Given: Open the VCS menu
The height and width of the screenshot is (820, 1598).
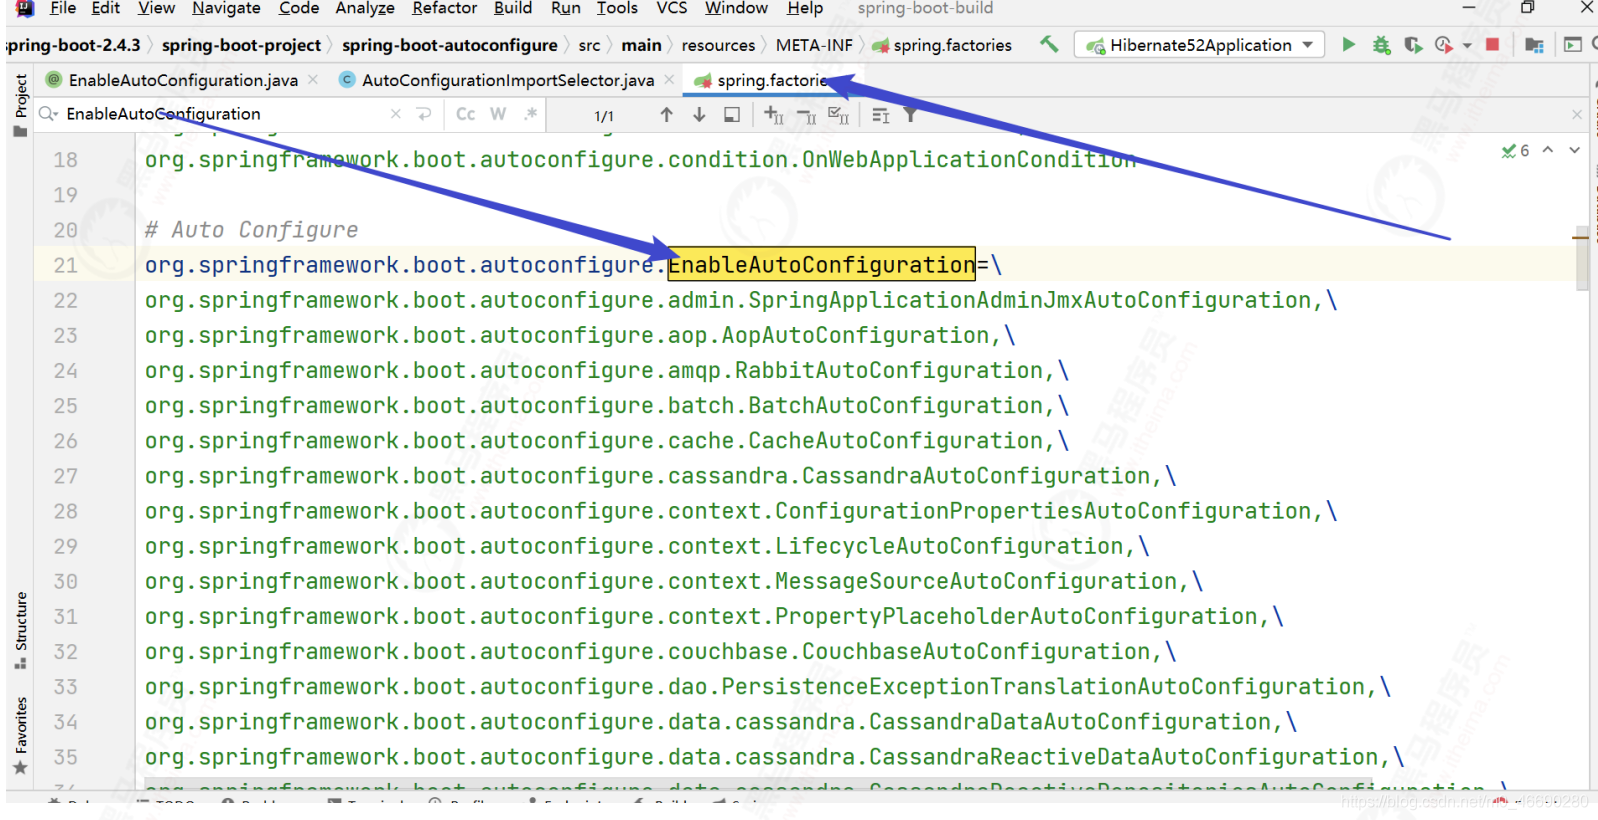Looking at the screenshot, I should click(x=671, y=9).
